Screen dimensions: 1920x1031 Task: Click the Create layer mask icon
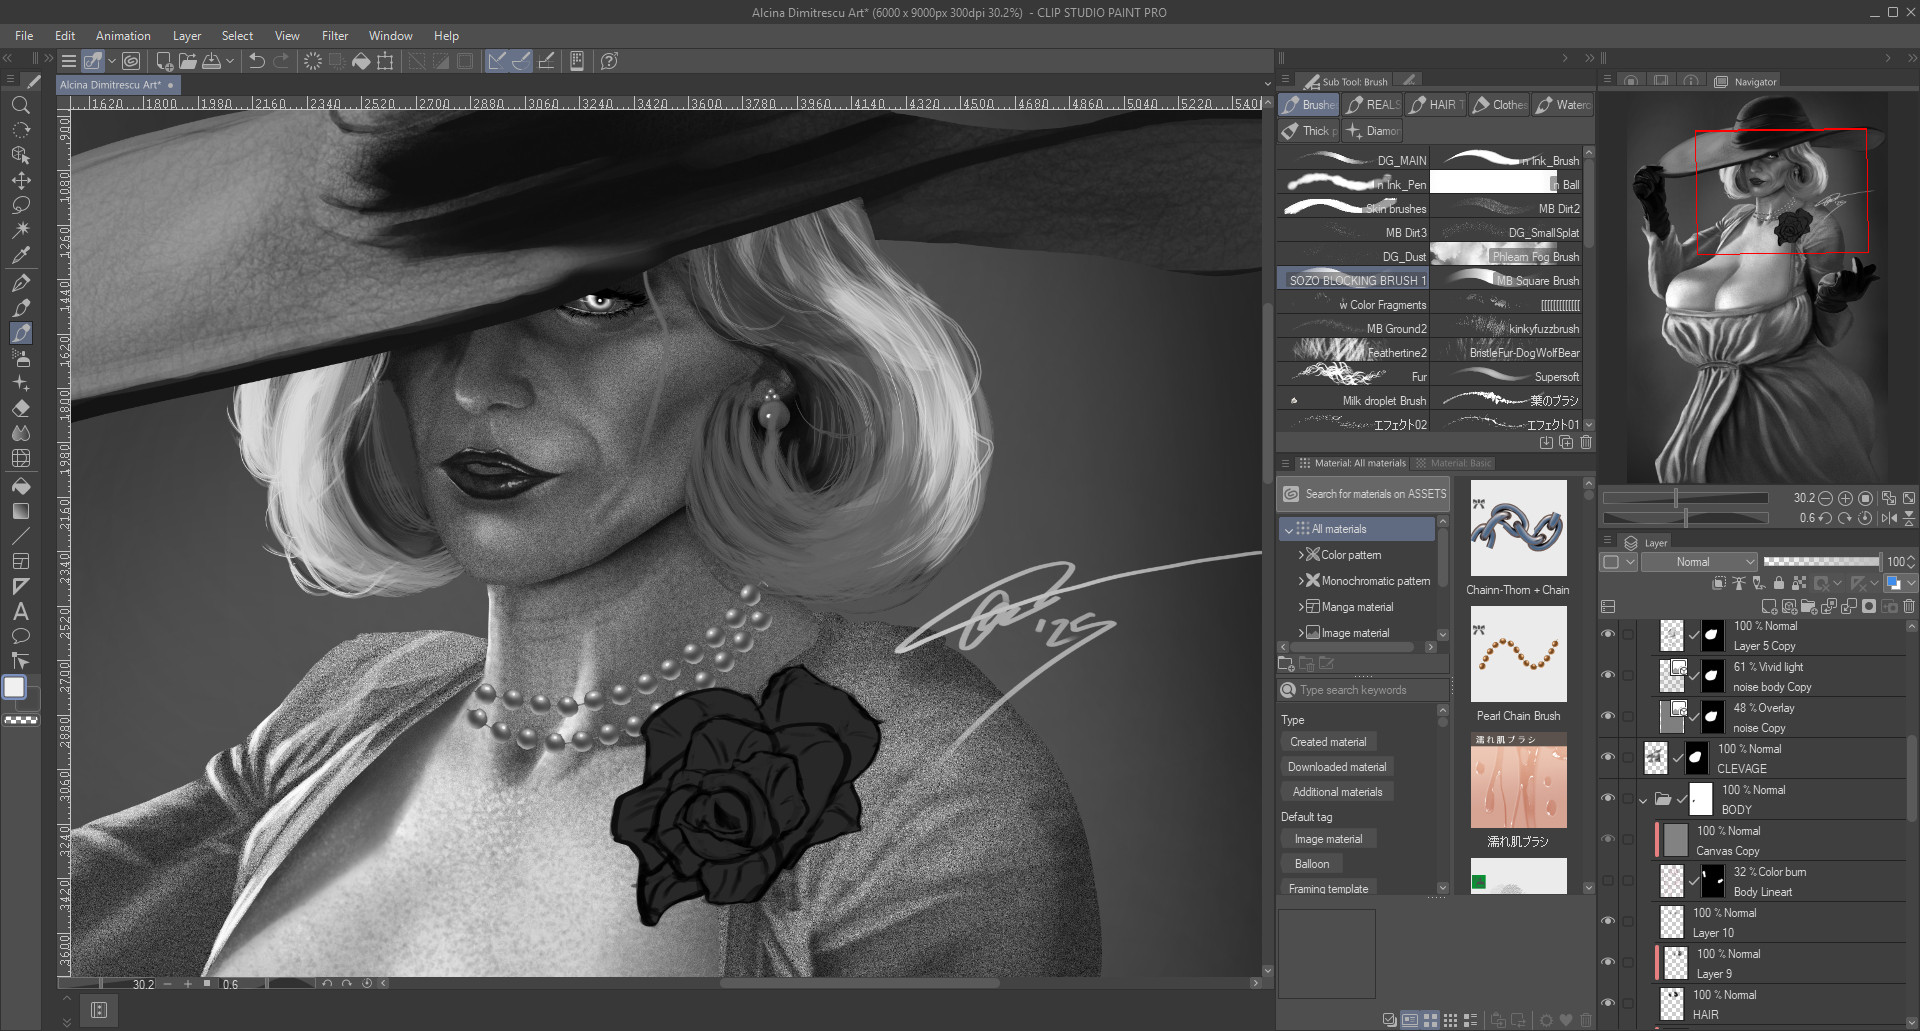(1869, 606)
